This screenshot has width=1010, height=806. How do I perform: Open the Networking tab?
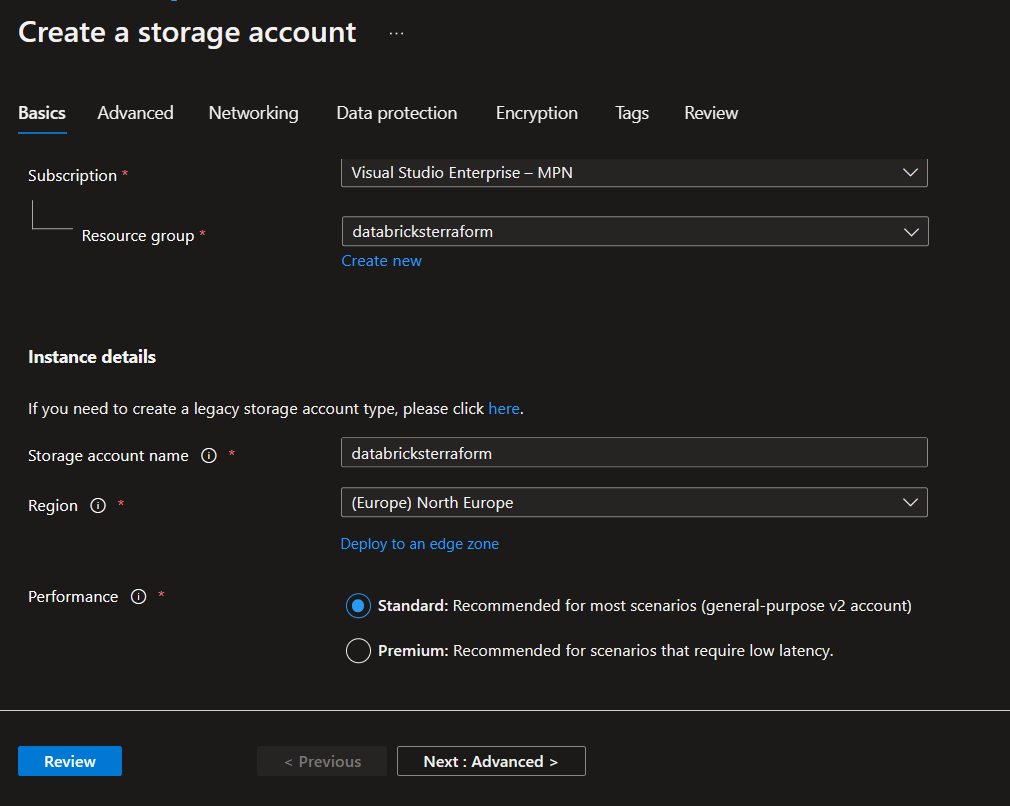[x=253, y=113]
